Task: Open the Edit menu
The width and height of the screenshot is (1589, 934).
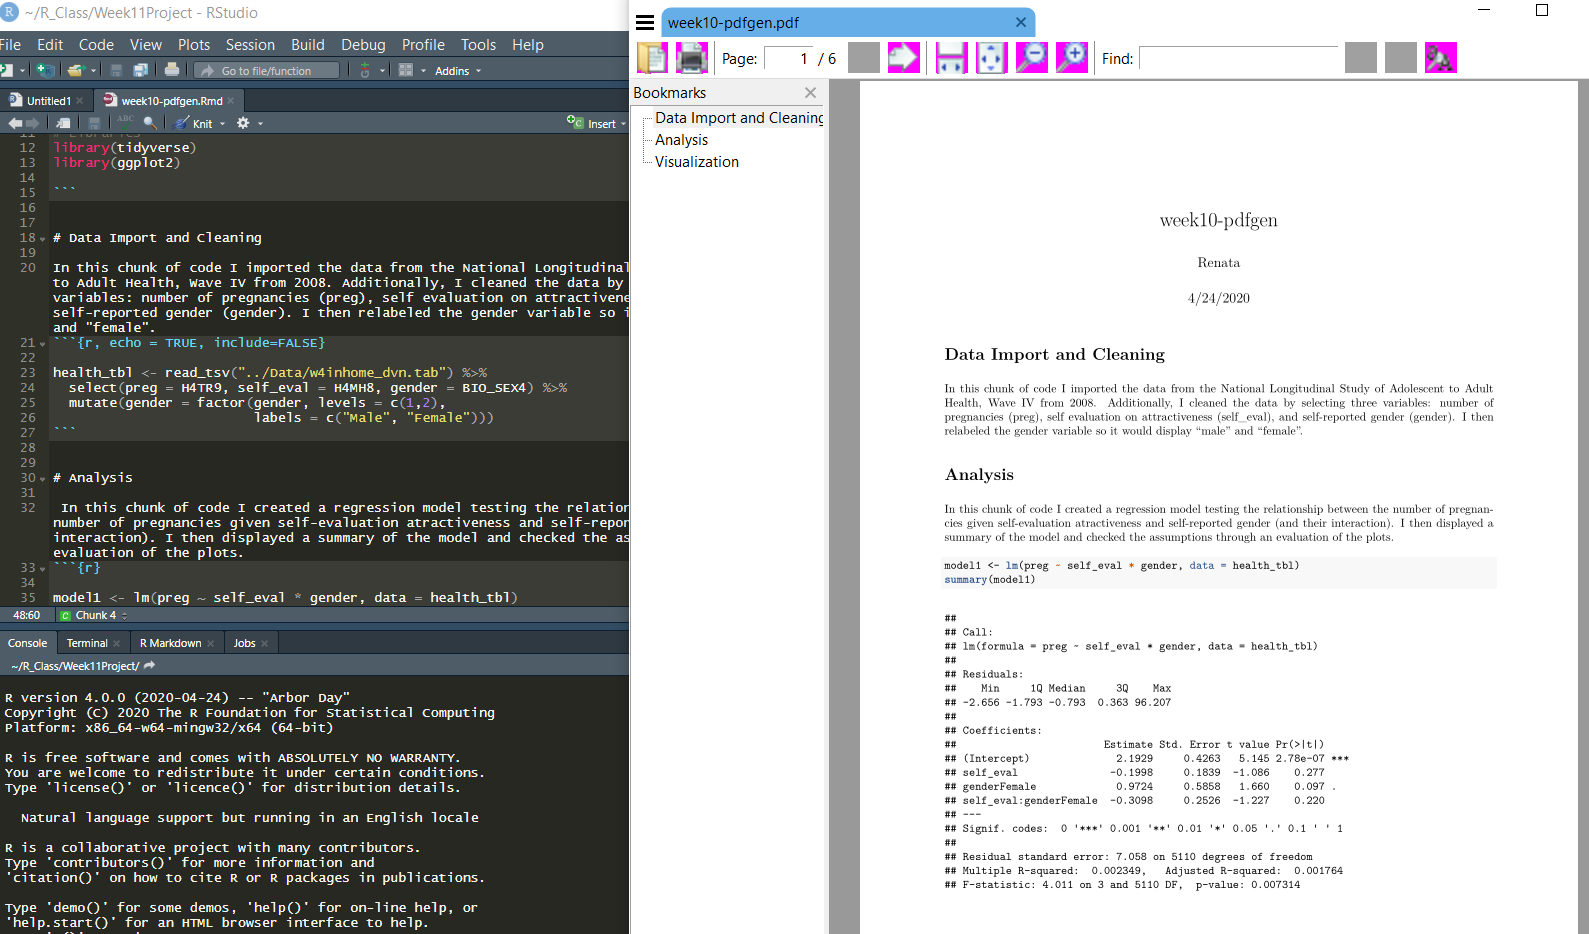Action: pos(50,45)
